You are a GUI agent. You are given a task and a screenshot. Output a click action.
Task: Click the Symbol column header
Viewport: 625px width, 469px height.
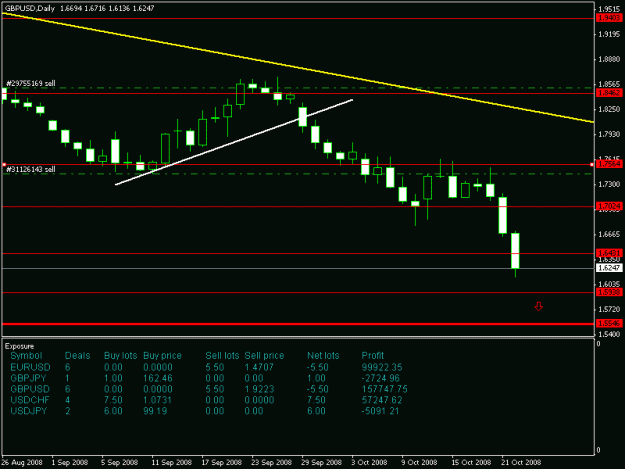26,355
